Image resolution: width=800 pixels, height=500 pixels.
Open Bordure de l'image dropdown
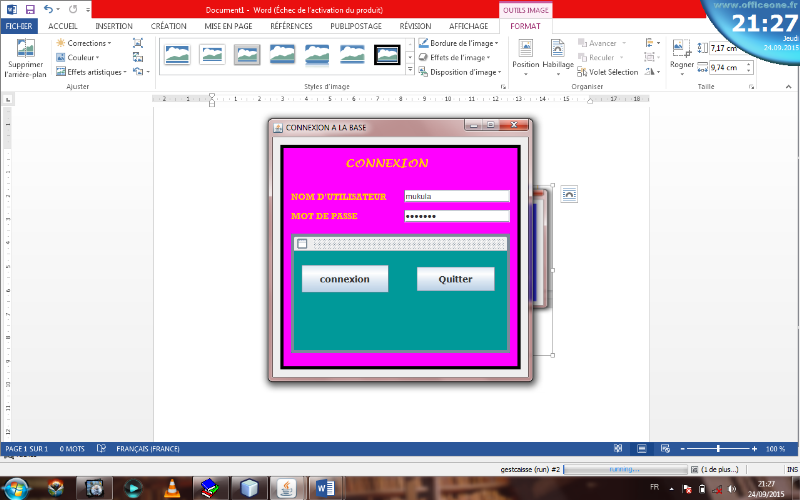point(458,43)
